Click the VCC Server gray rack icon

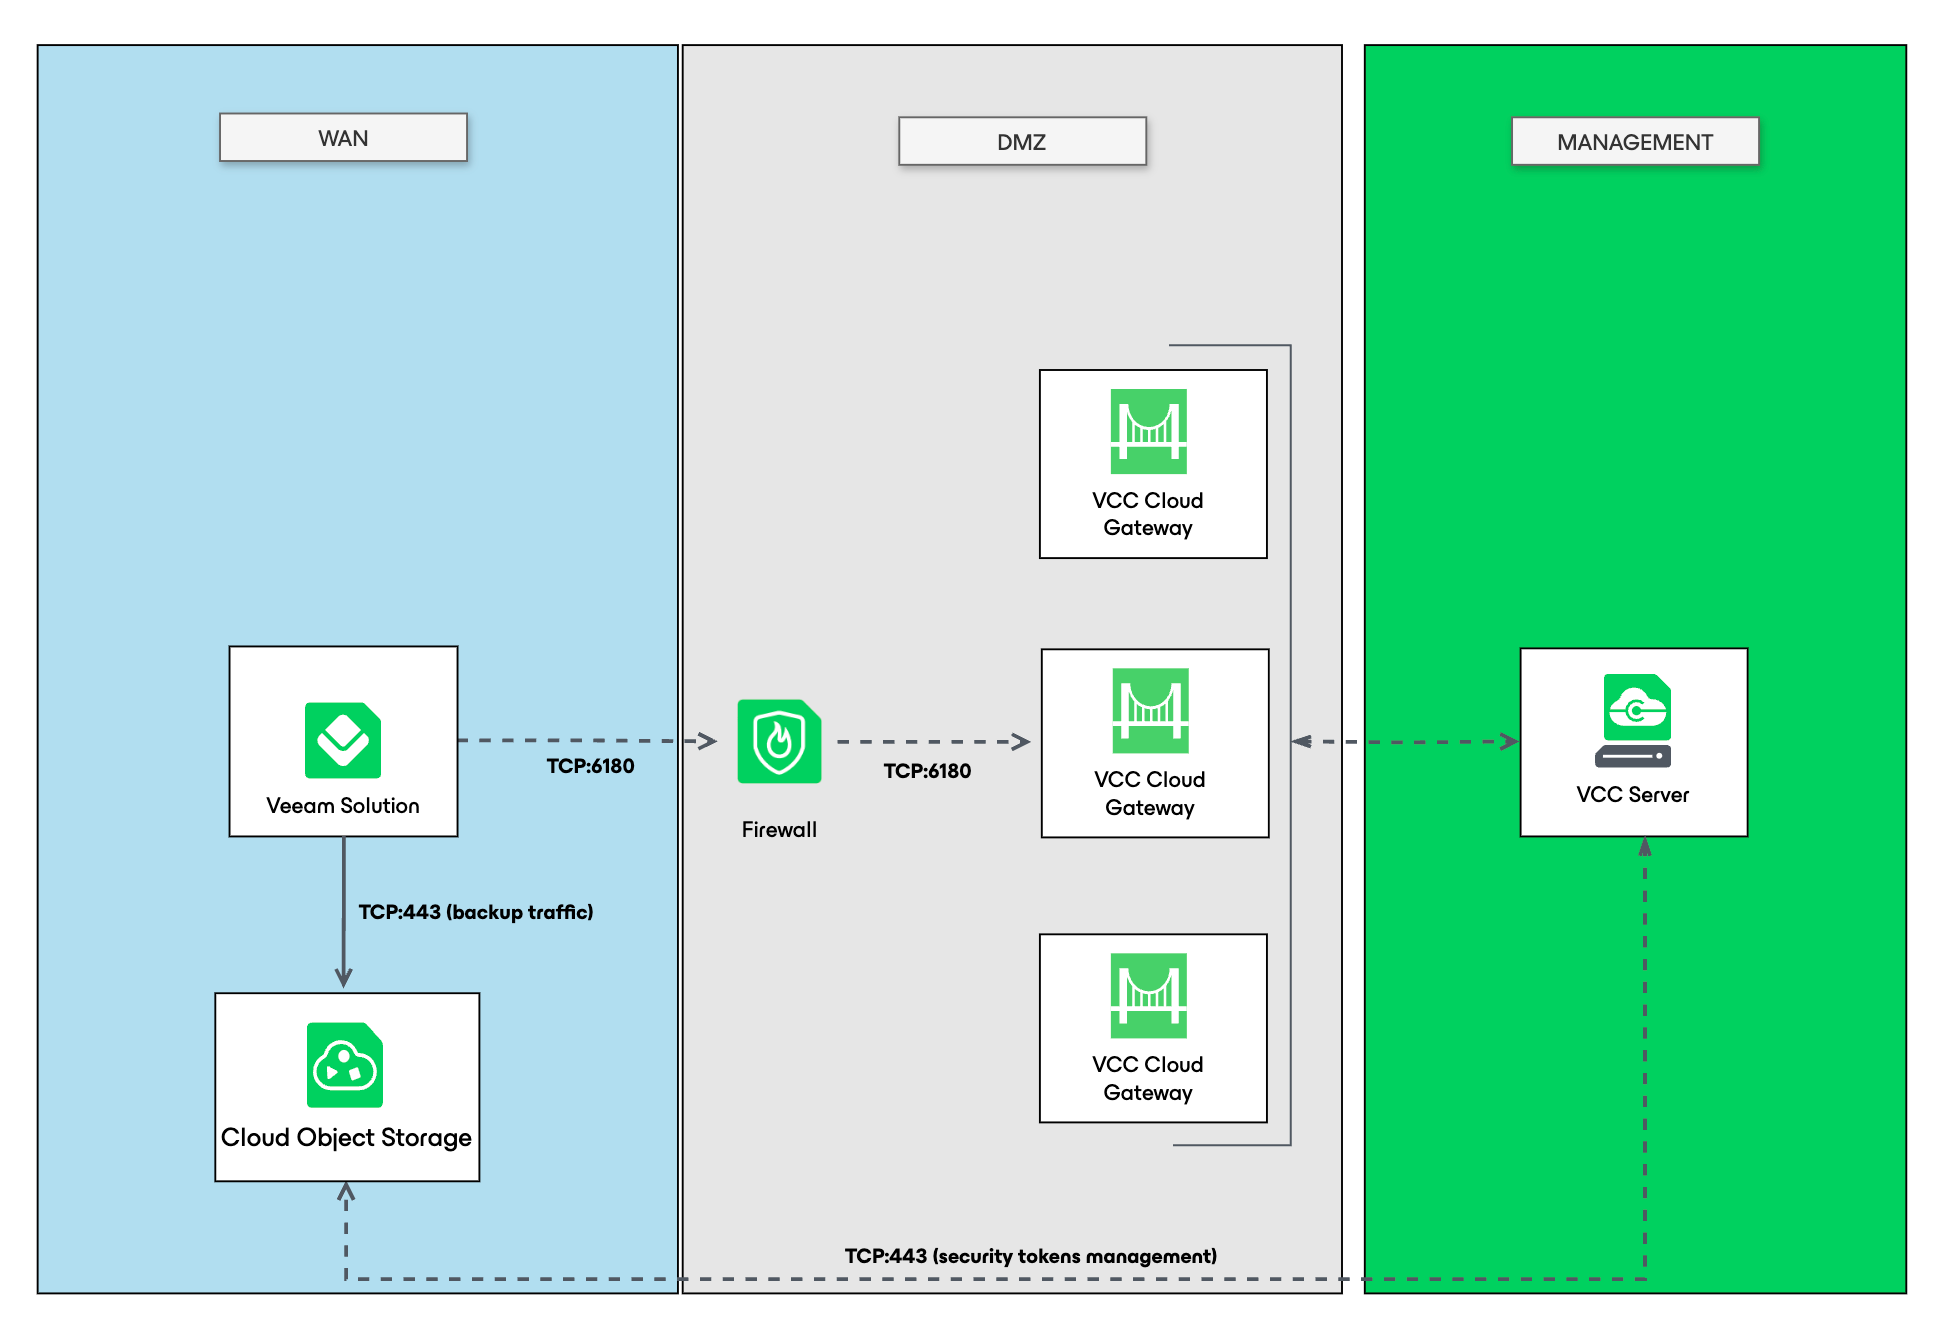(1633, 757)
